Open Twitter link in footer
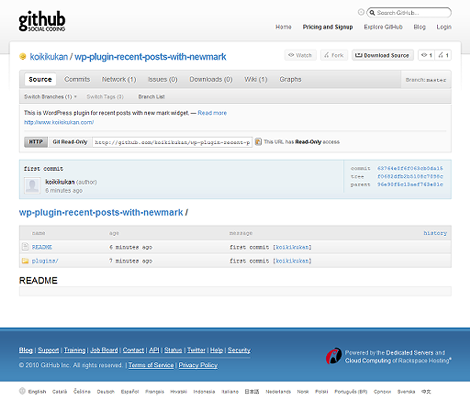The image size is (470, 400). tap(196, 350)
